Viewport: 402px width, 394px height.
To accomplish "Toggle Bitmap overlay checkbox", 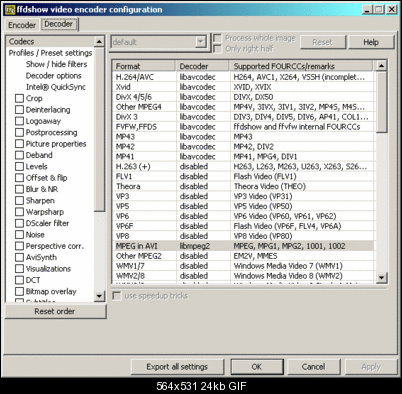I will coord(20,291).
